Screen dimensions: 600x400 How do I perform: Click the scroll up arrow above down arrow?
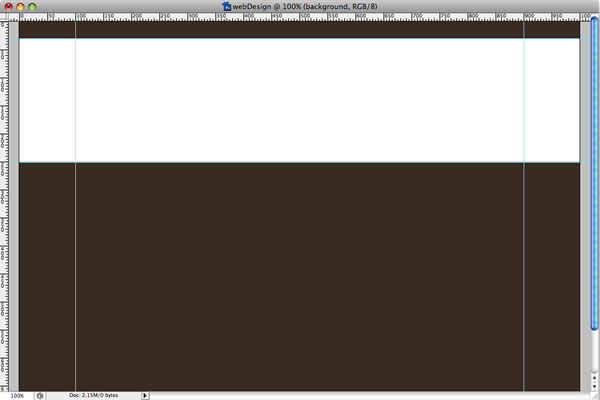point(594,375)
